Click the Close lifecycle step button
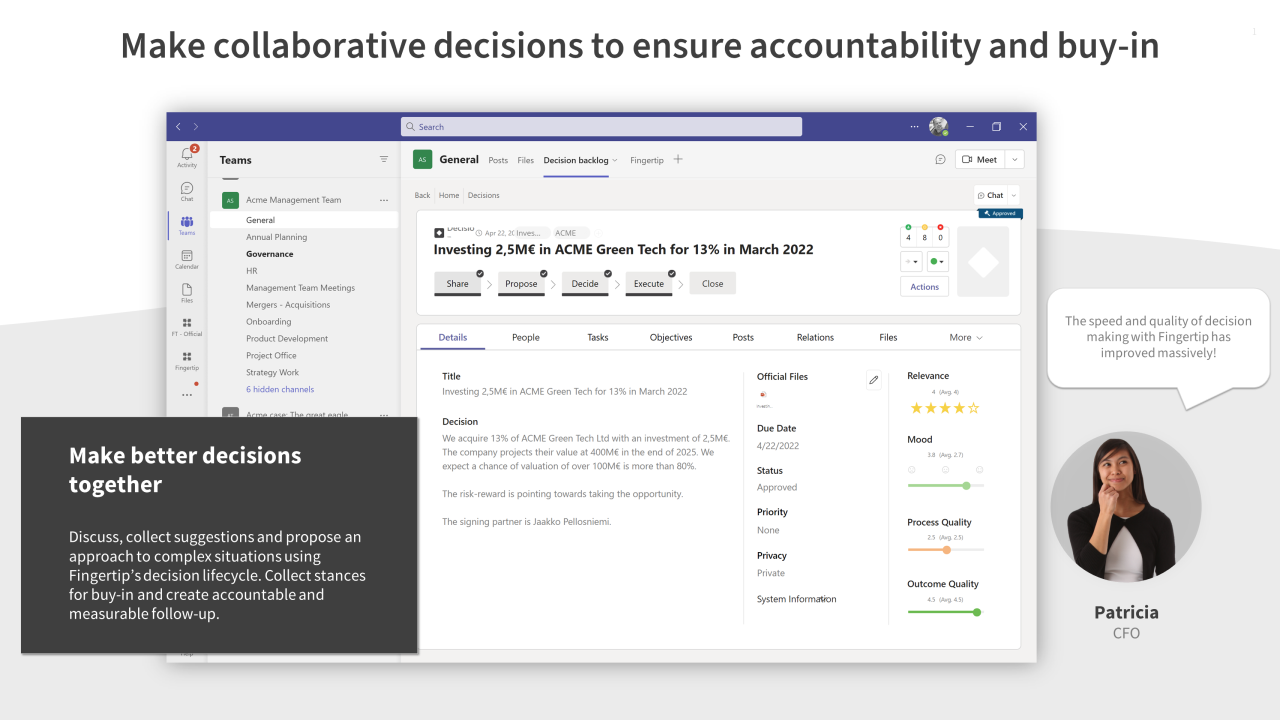Viewport: 1280px width, 720px height. [x=713, y=283]
